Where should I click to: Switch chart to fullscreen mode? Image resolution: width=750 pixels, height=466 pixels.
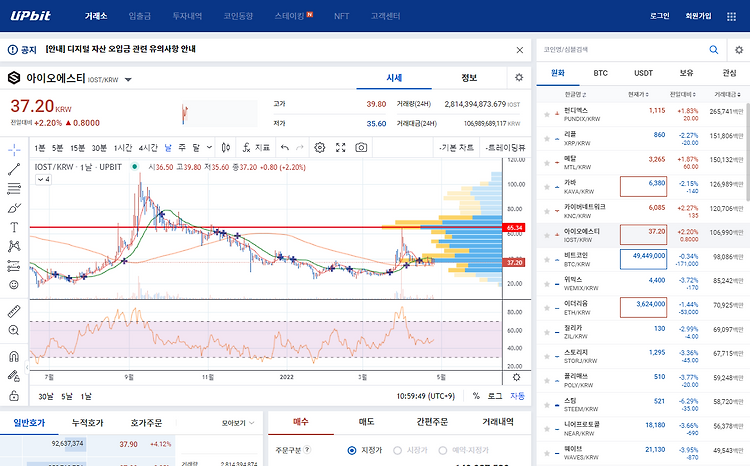click(341, 148)
